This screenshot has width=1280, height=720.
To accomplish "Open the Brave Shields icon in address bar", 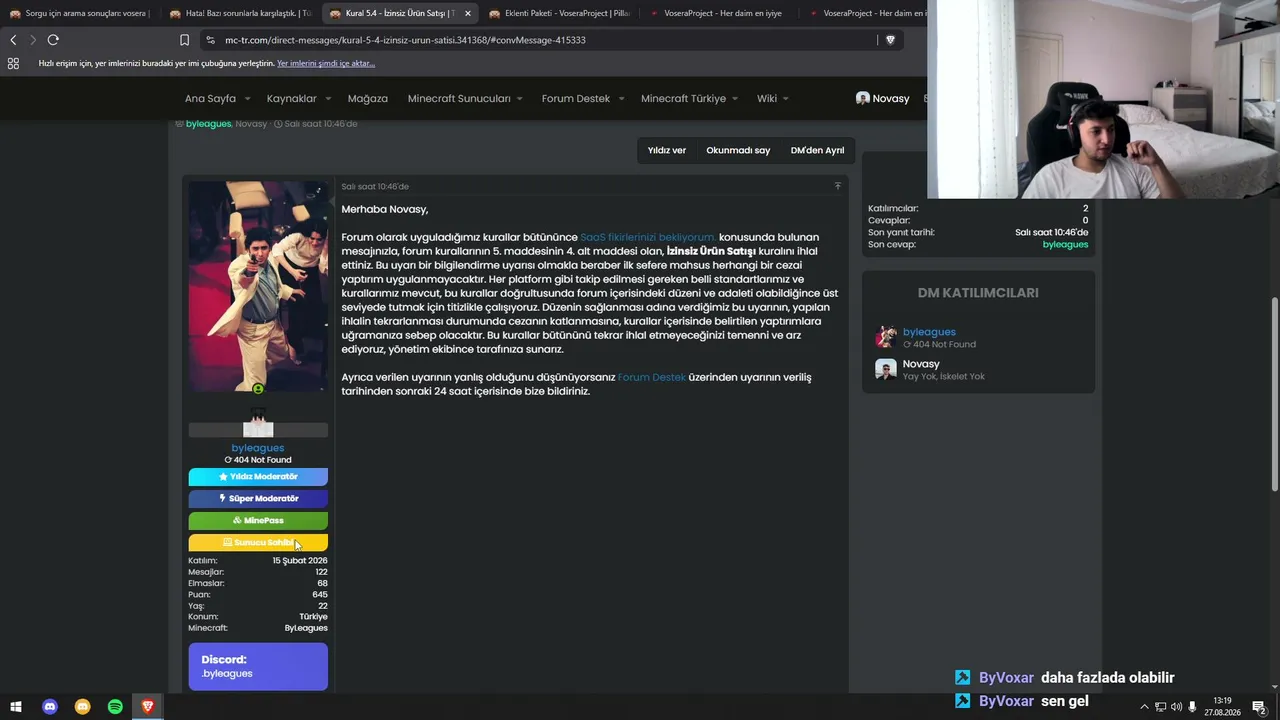I will [x=891, y=40].
